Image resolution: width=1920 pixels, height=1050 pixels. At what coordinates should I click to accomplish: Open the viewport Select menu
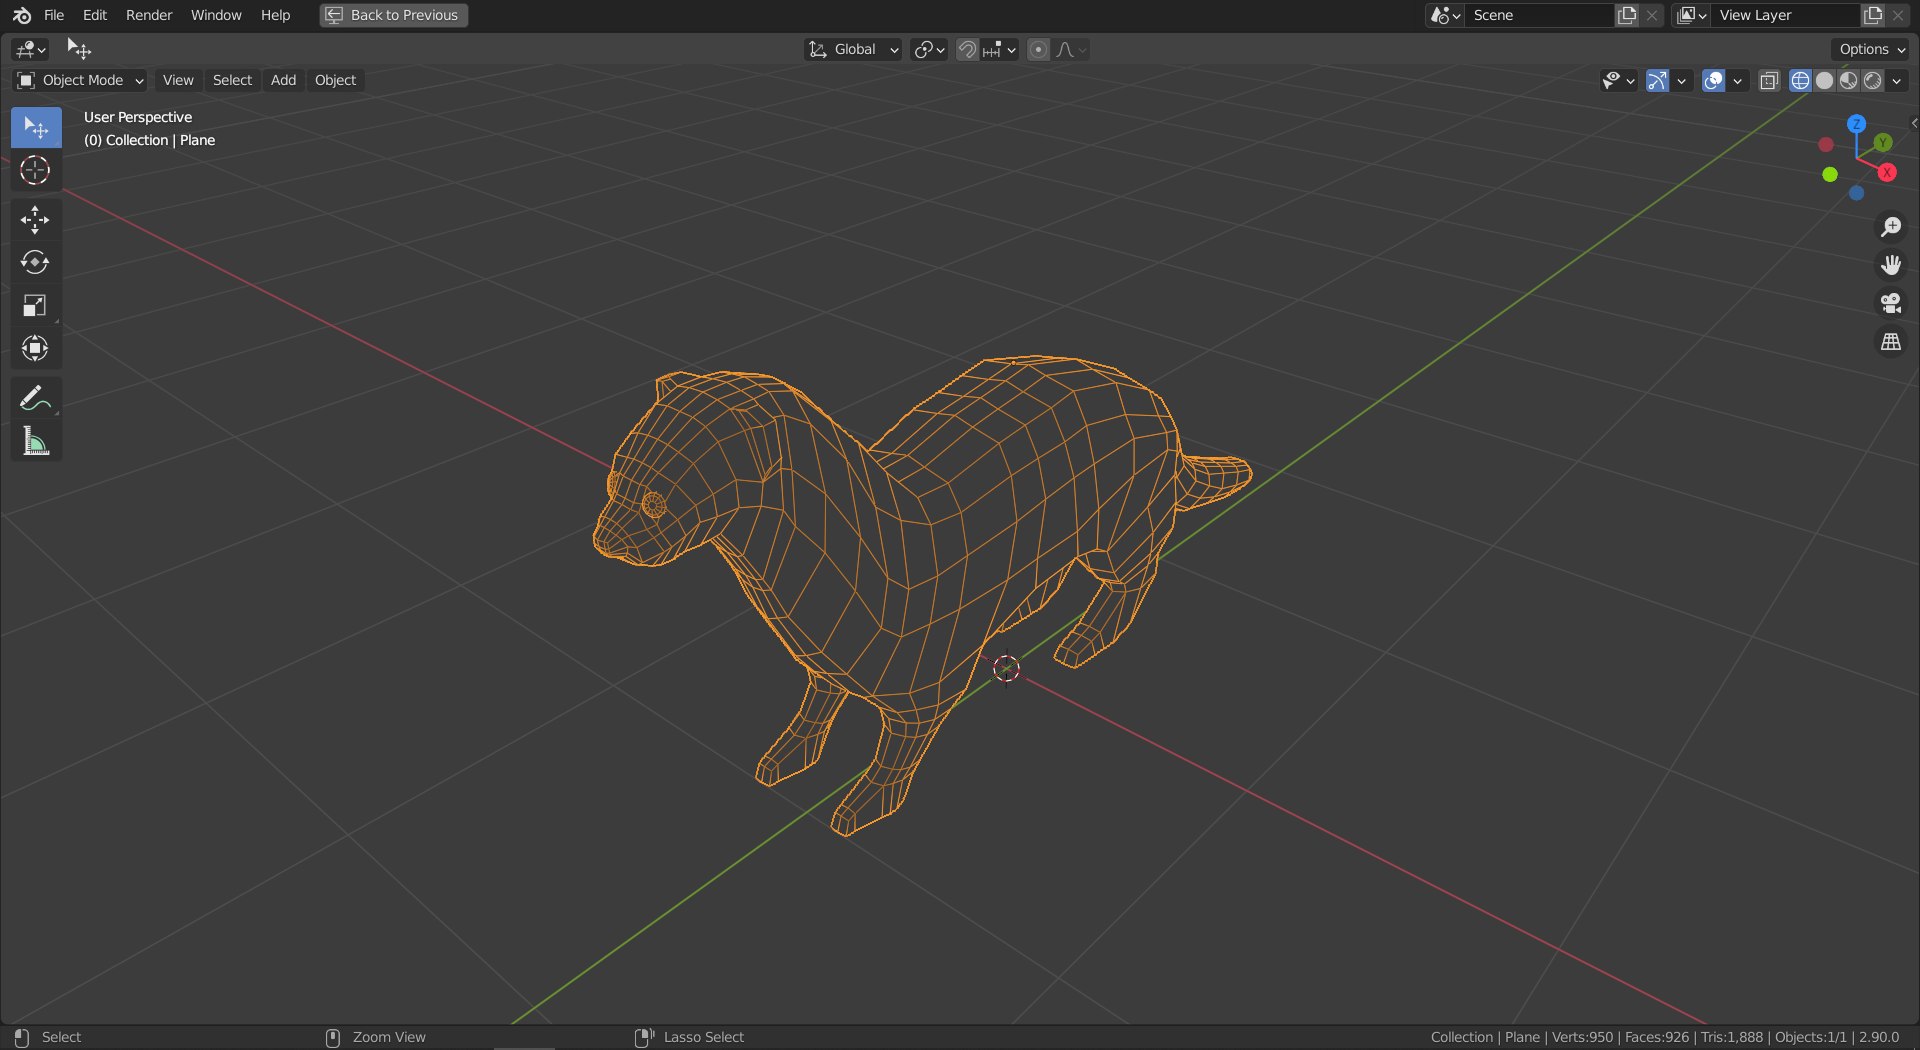[x=232, y=80]
